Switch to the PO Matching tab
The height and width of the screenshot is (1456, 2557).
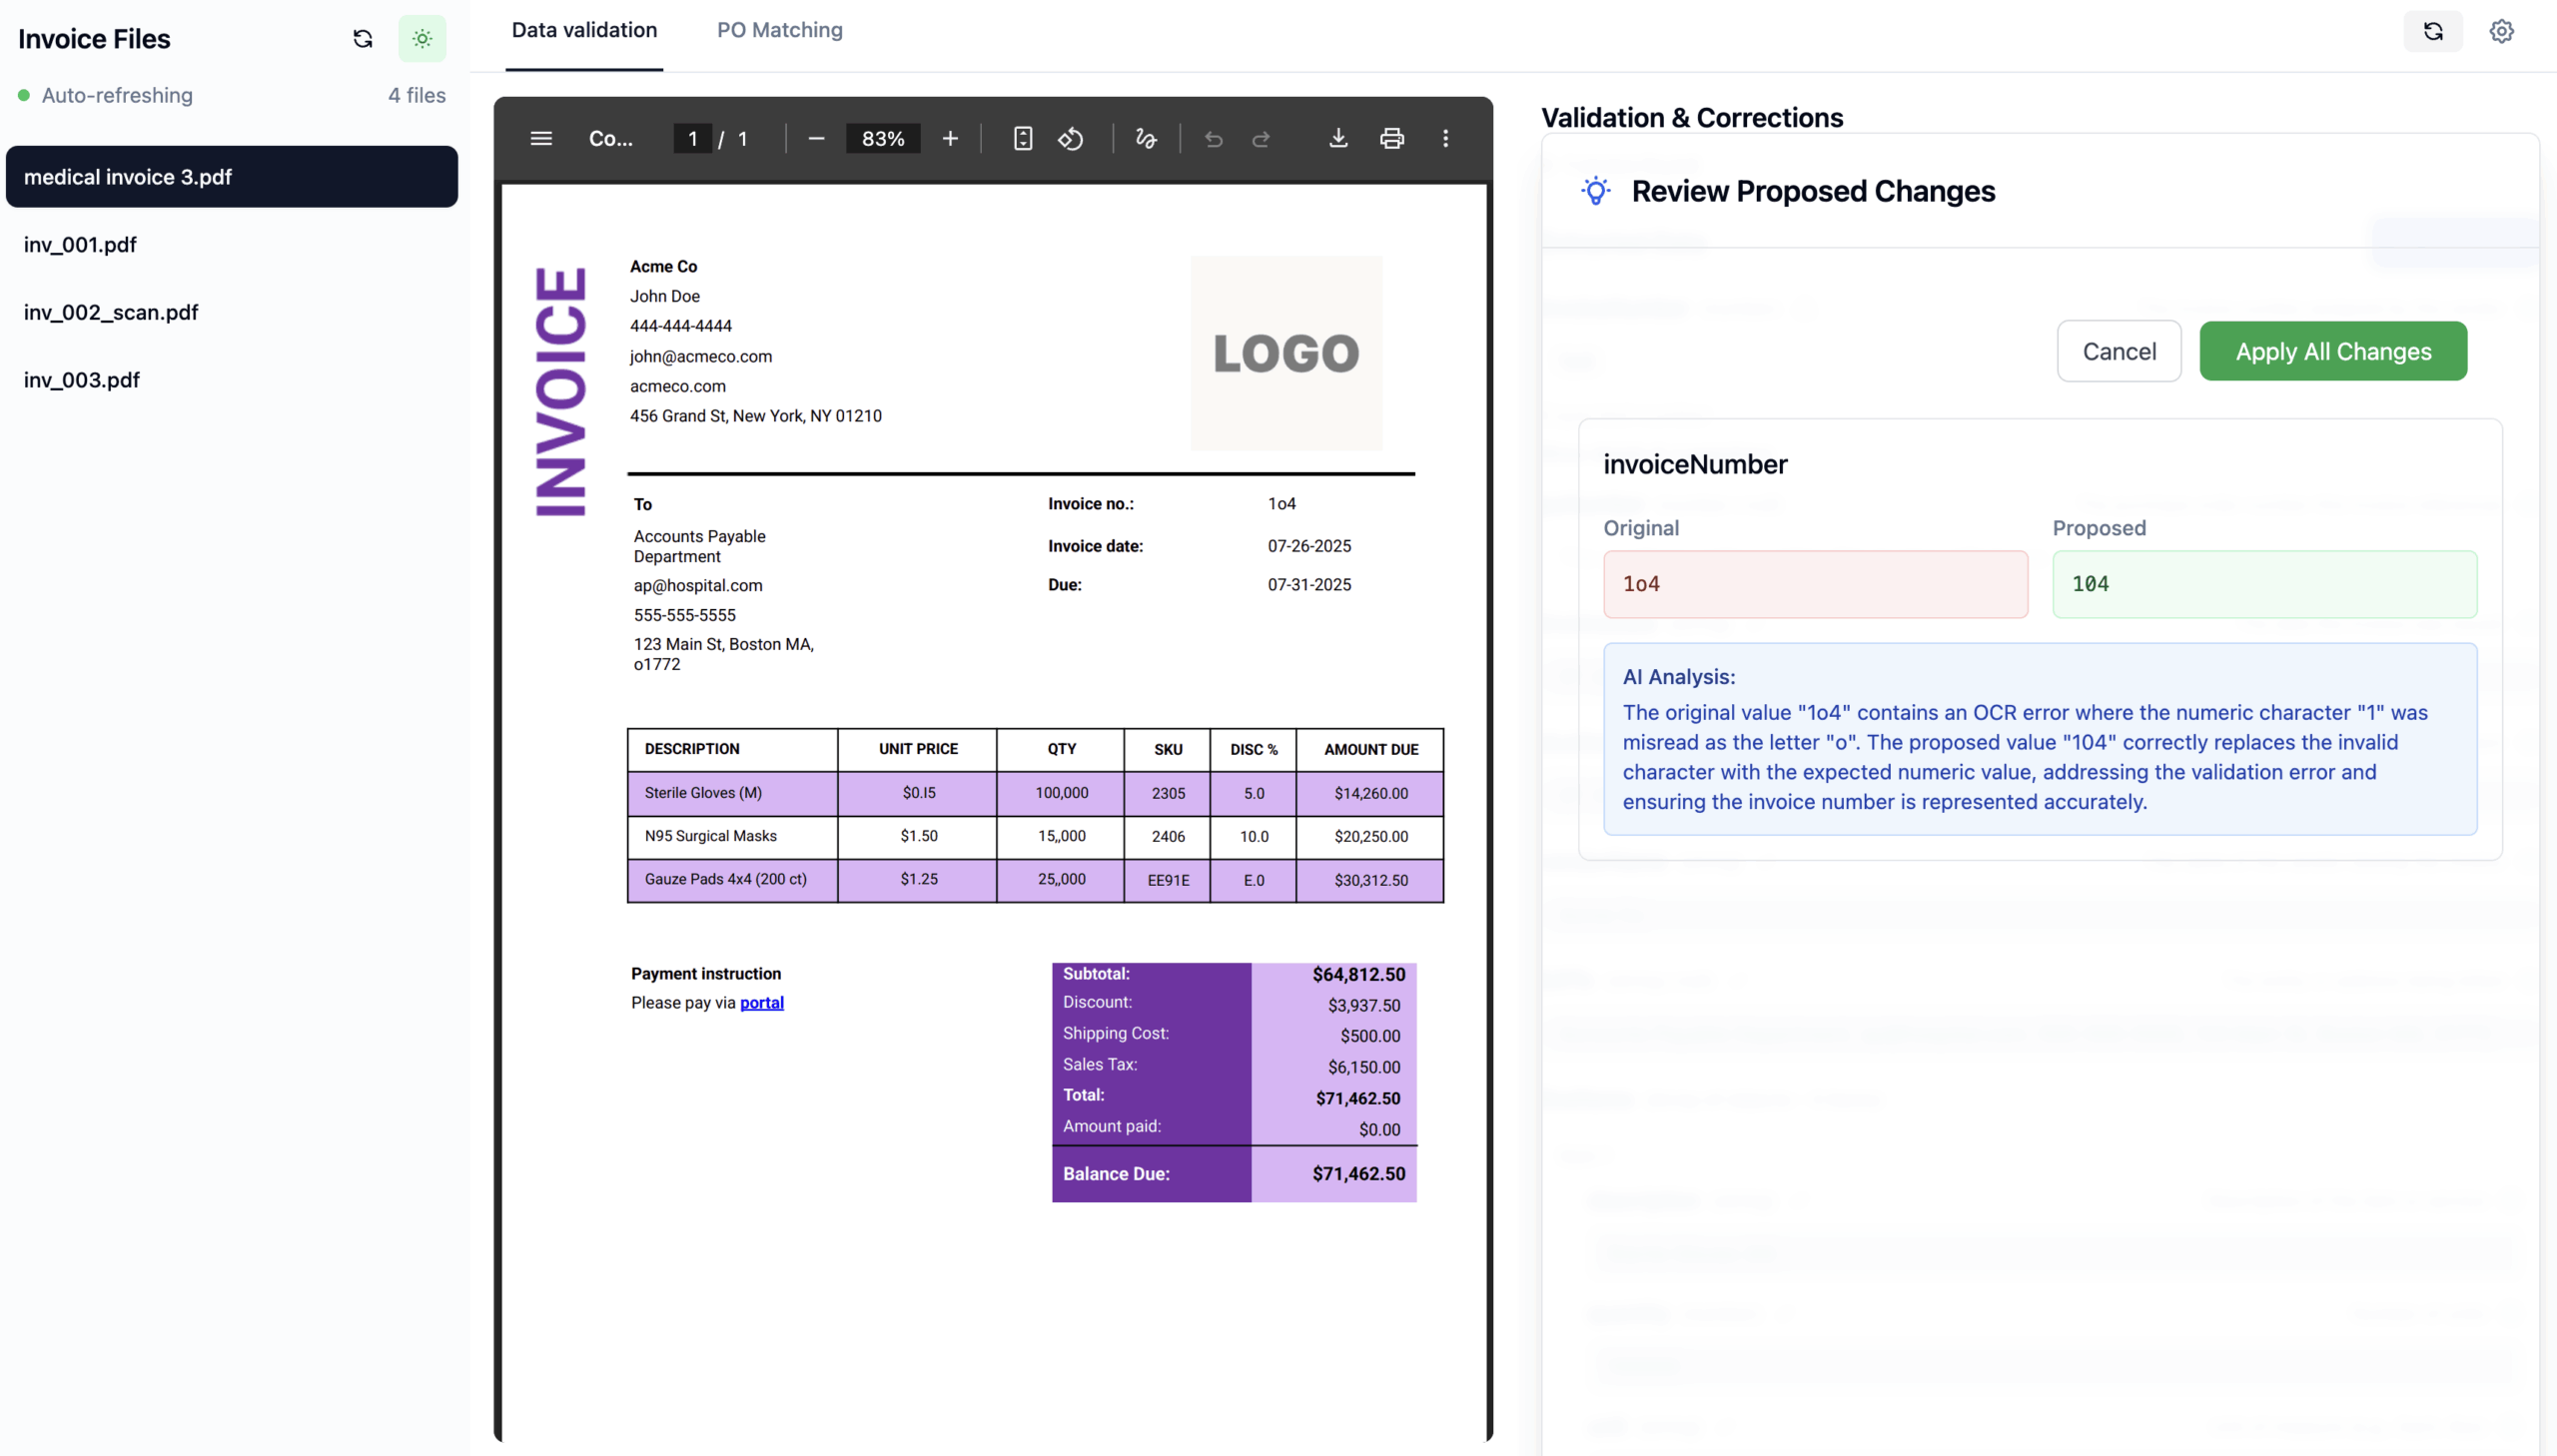[779, 30]
